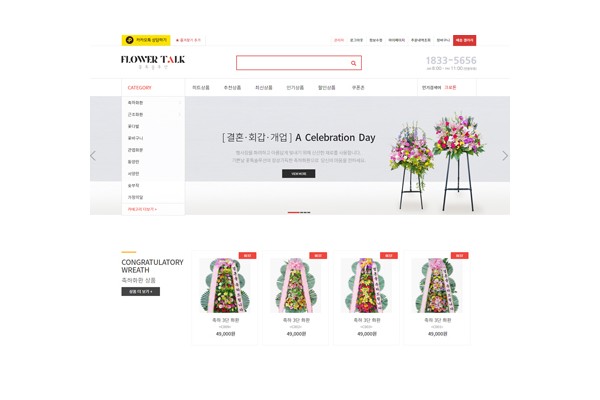
Task: Select 할인상품 in the top navigation
Action: pyautogui.click(x=327, y=88)
